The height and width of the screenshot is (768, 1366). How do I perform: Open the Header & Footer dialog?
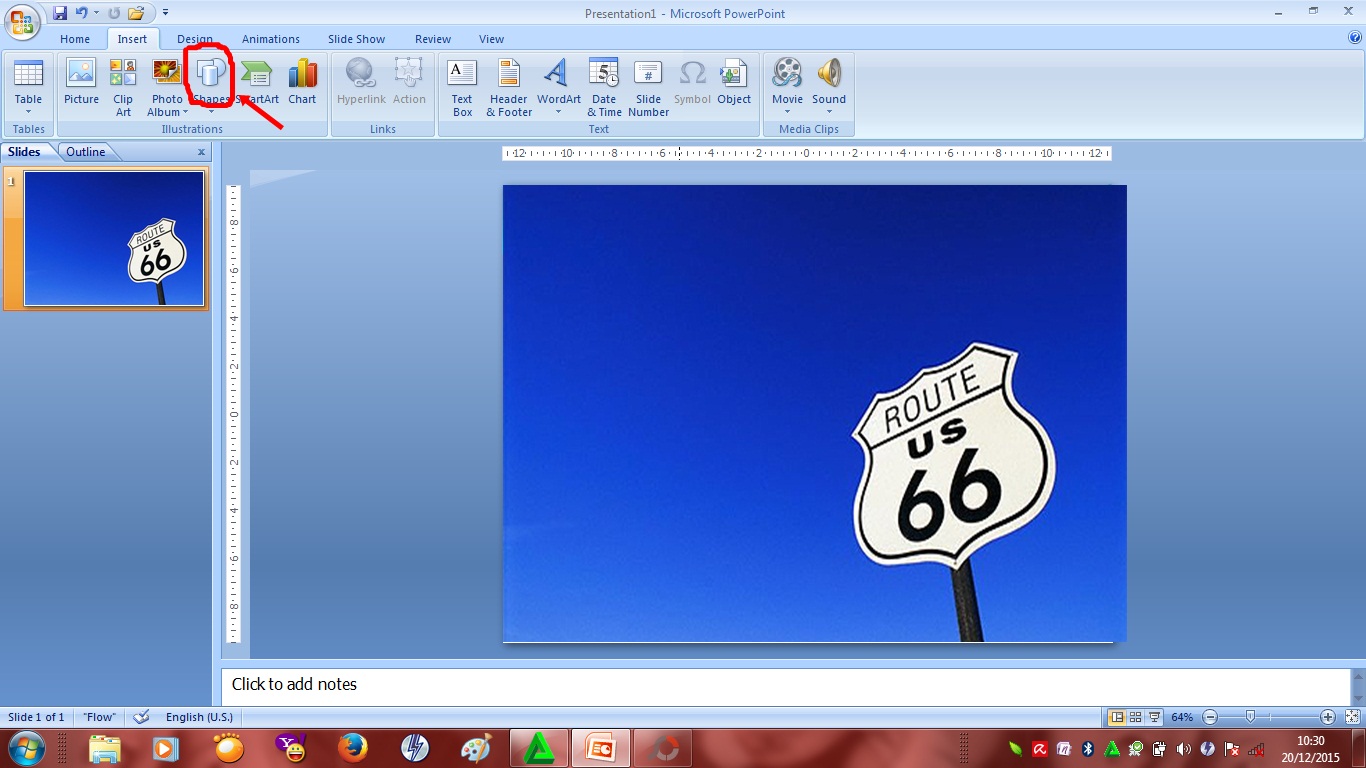click(x=509, y=87)
